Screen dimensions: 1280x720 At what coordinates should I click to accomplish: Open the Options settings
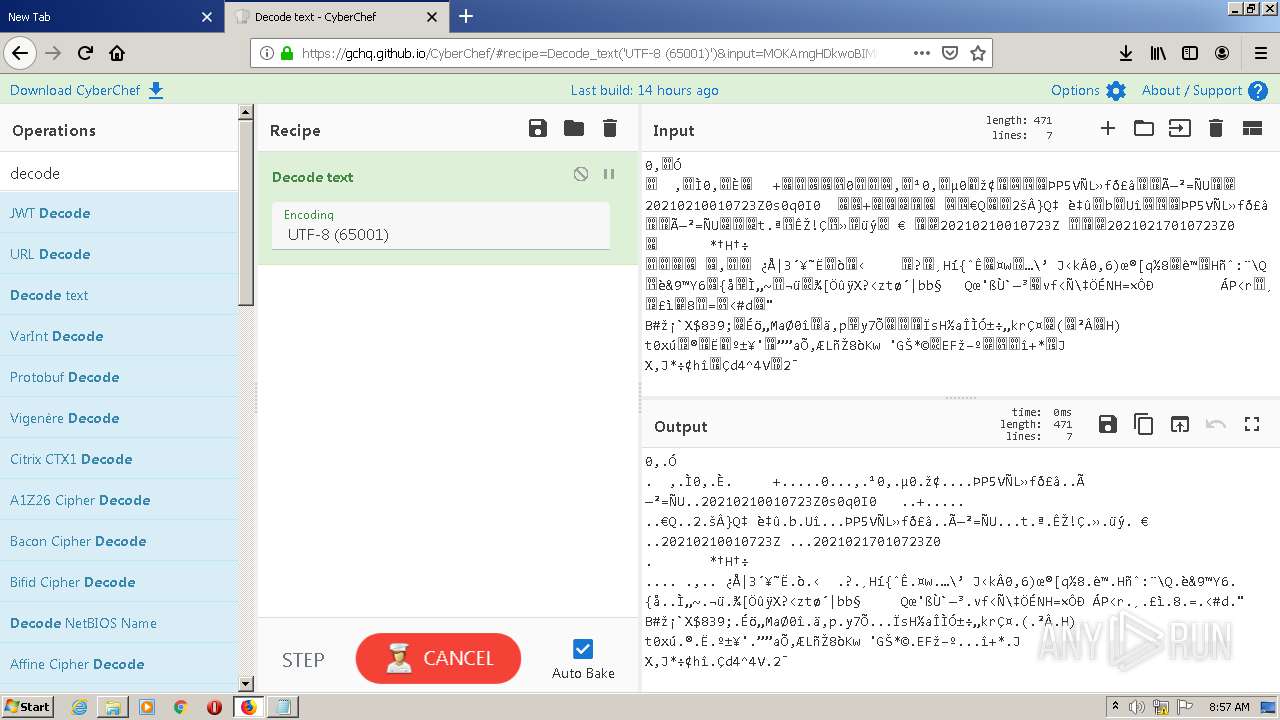[x=1088, y=90]
